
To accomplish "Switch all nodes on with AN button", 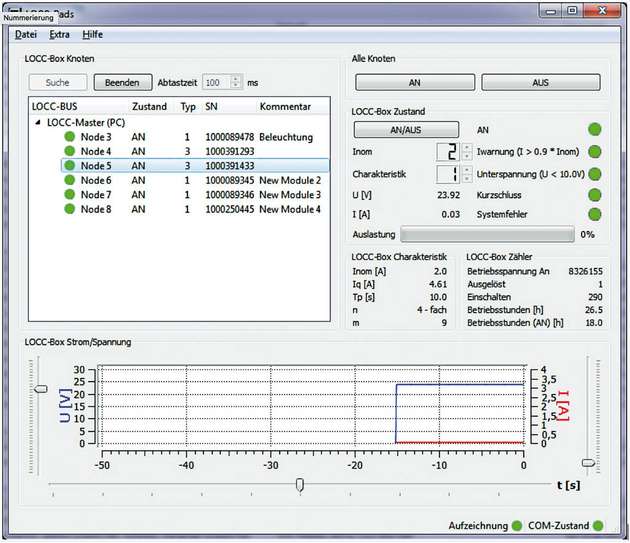I will click(x=415, y=82).
